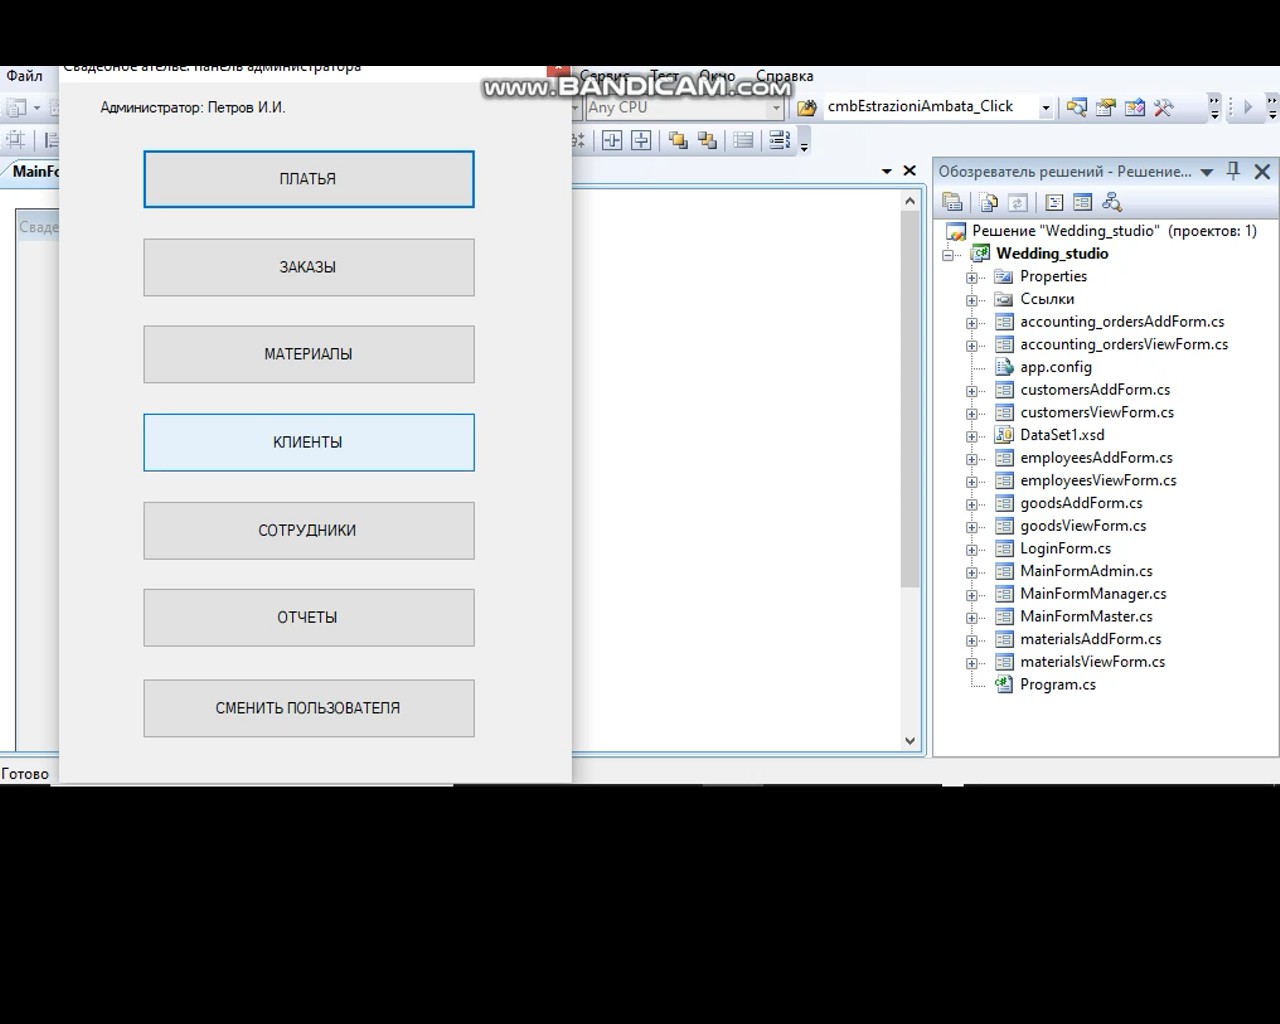Click the ОТЧЕТЫ button
The width and height of the screenshot is (1280, 1024).
(x=308, y=617)
